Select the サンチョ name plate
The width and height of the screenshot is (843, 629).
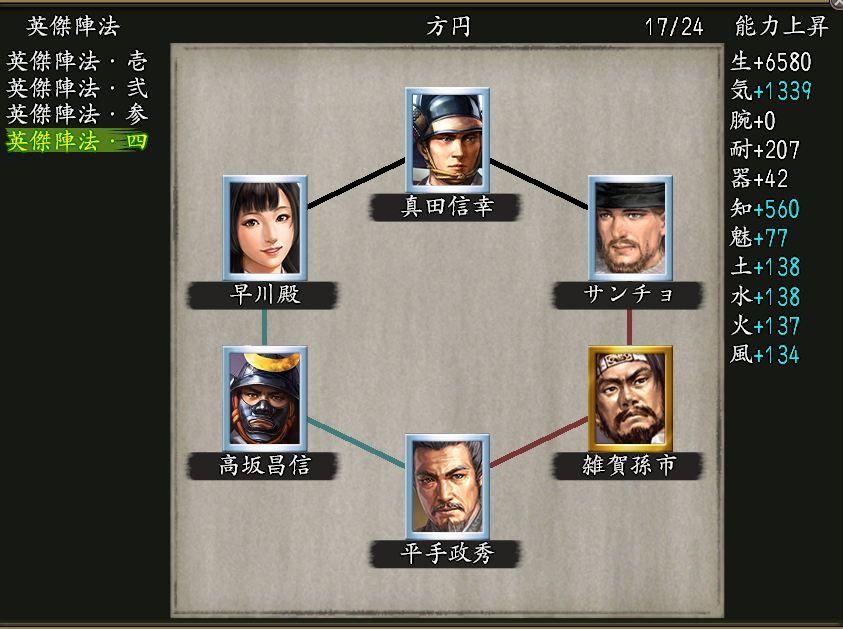coord(628,295)
